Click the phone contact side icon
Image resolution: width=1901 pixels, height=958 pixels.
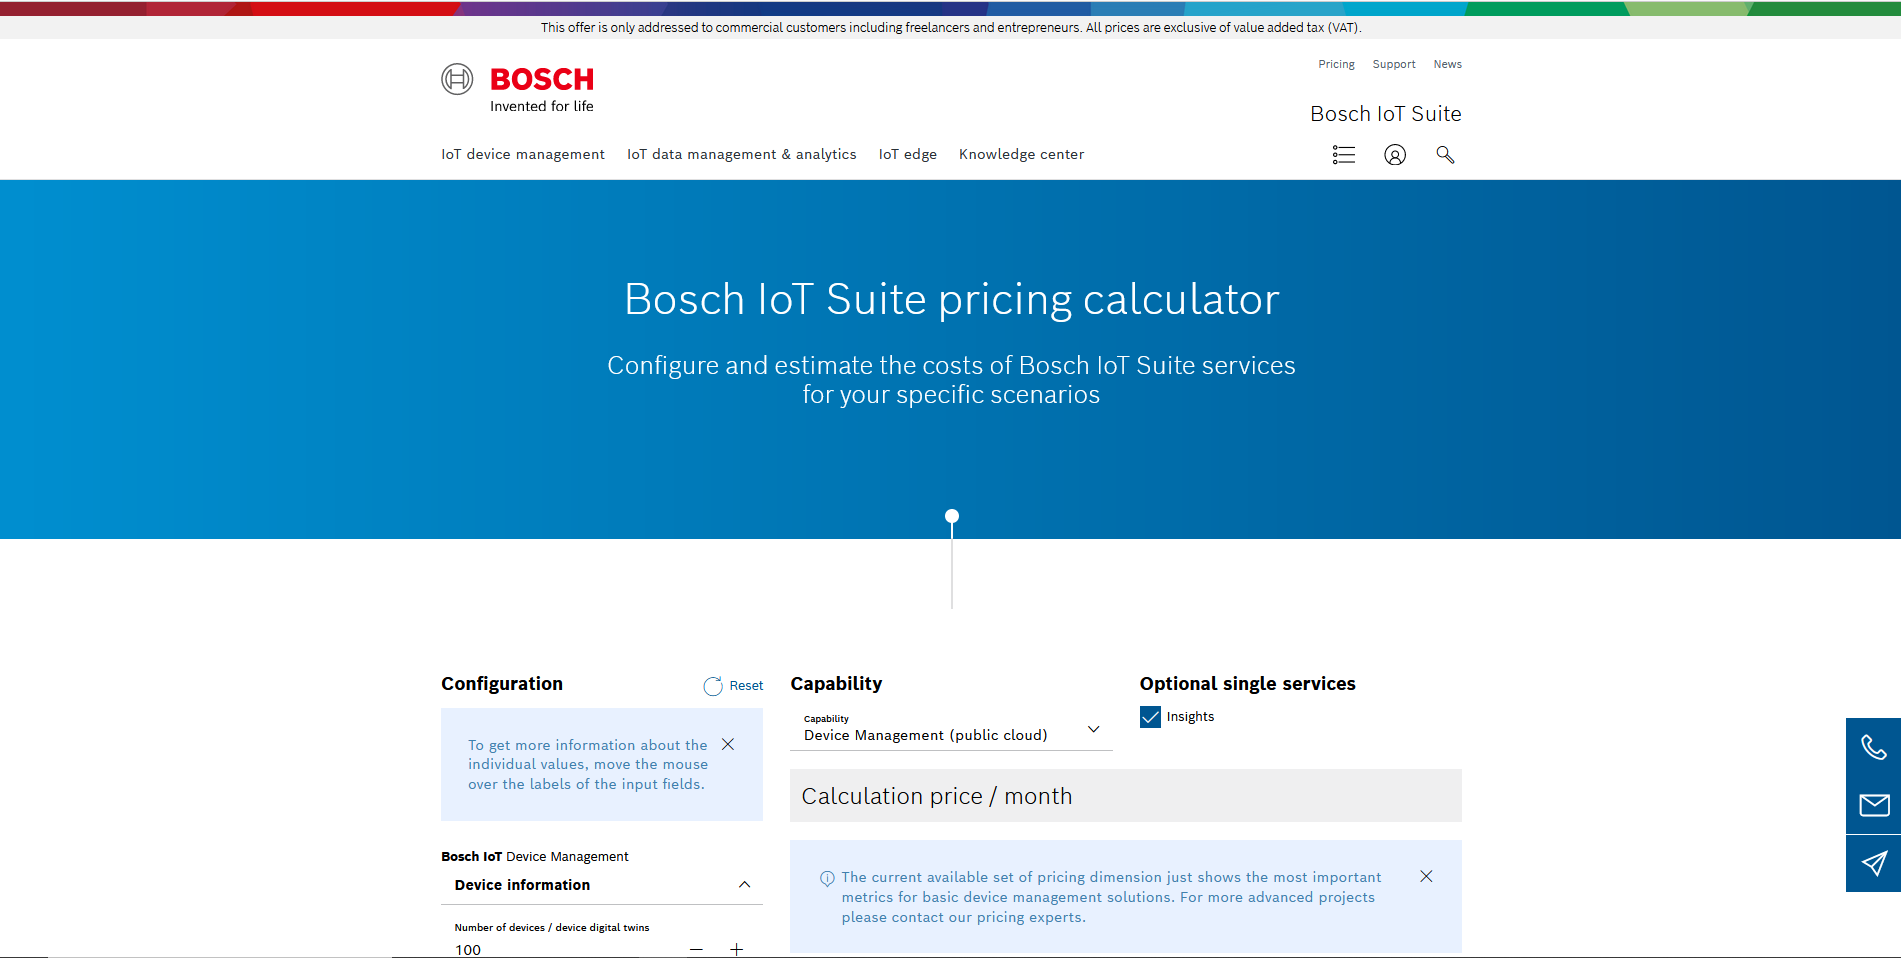[1873, 747]
